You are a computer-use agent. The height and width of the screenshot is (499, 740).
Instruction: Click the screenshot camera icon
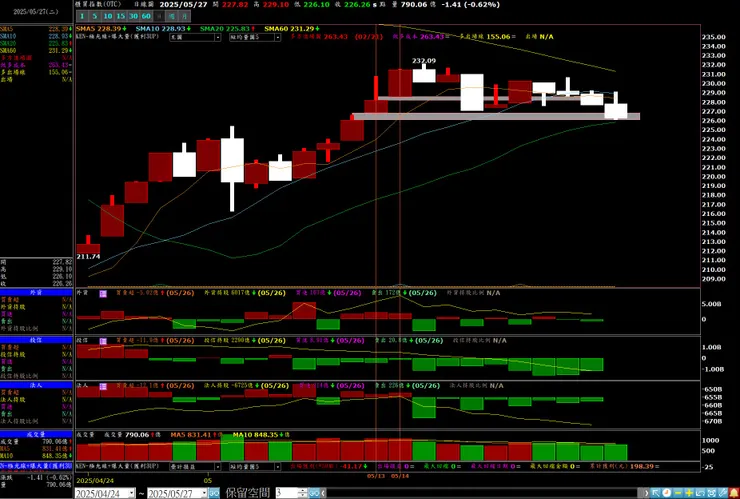(711, 493)
